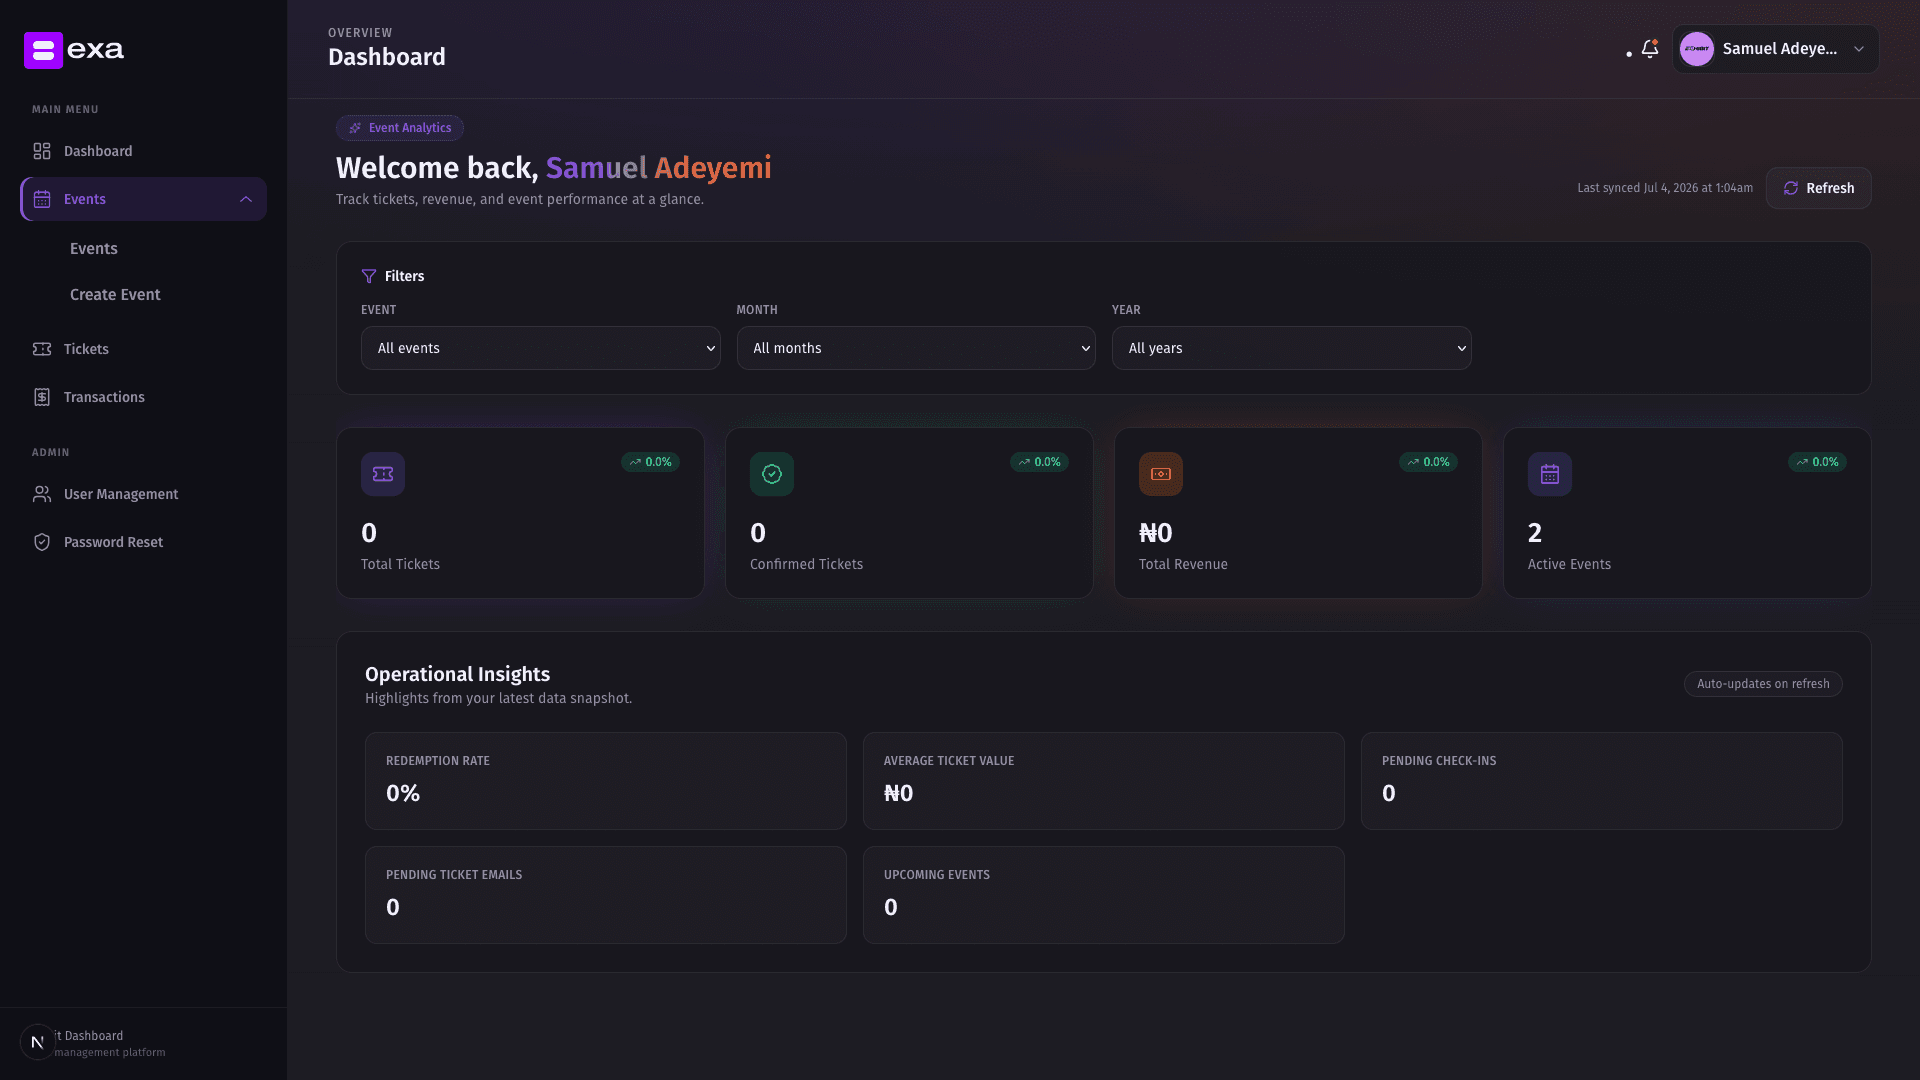
Task: Click the Active Events calendar icon
Action: click(1550, 474)
